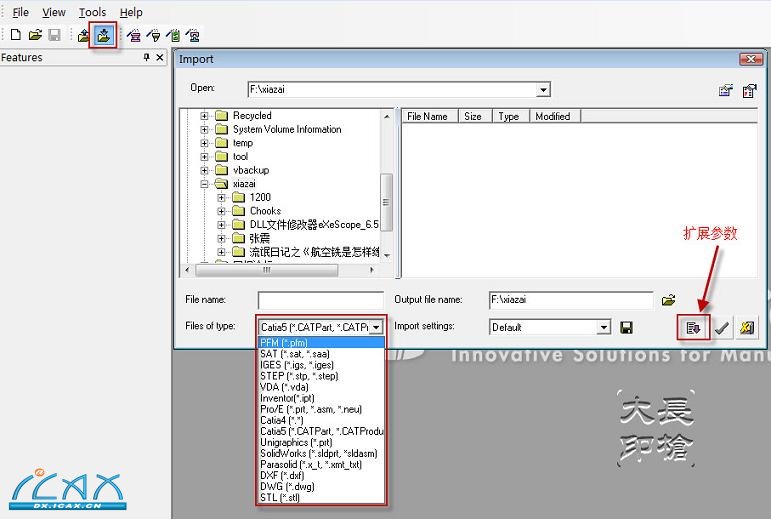Choose Parasolid file type option

click(x=321, y=464)
